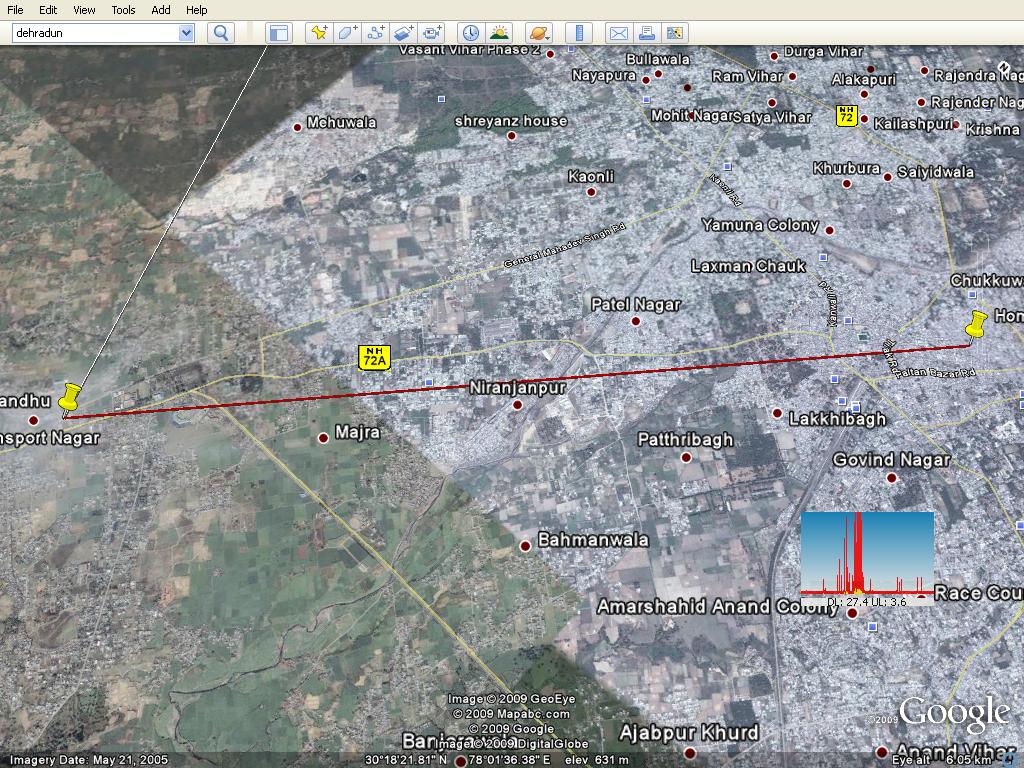Click the elev 631 m status readout

(597, 760)
